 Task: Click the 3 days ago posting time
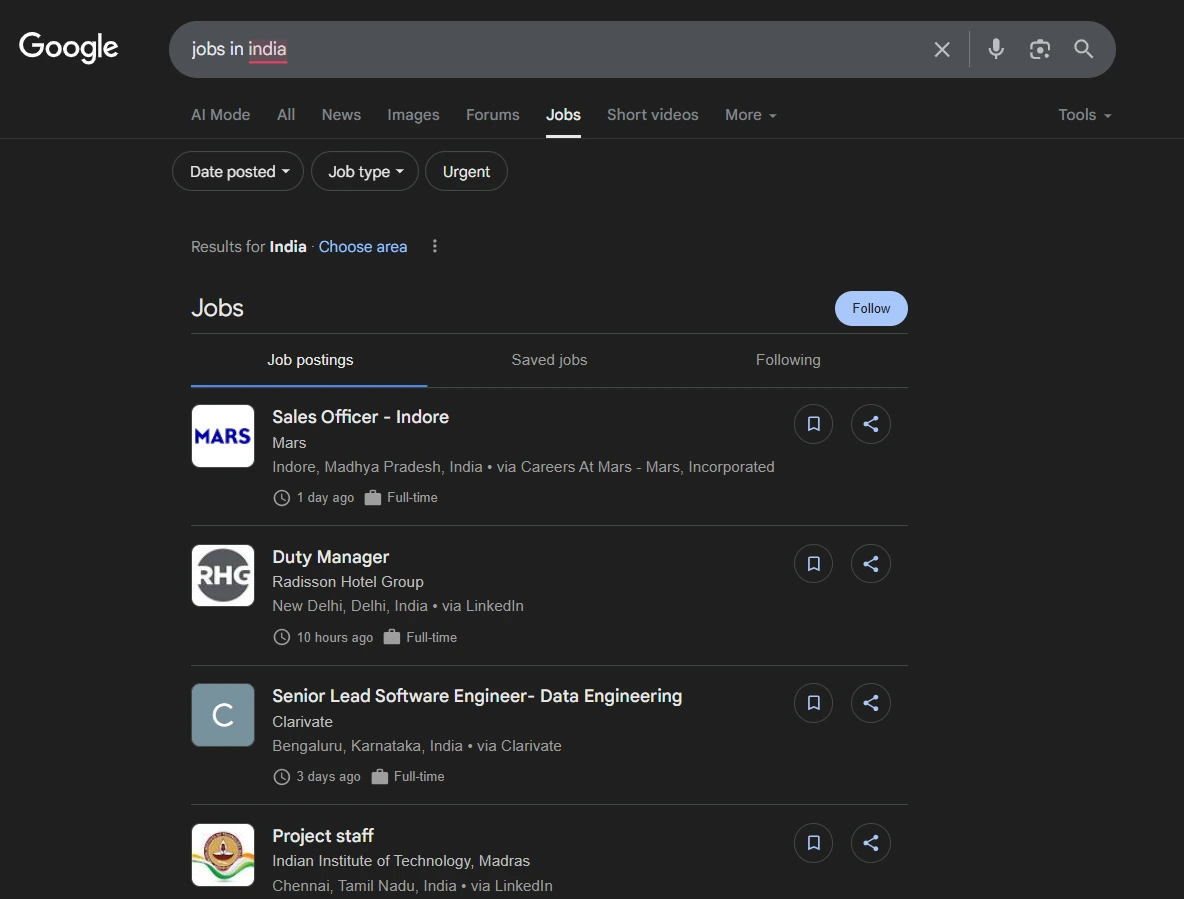(328, 777)
